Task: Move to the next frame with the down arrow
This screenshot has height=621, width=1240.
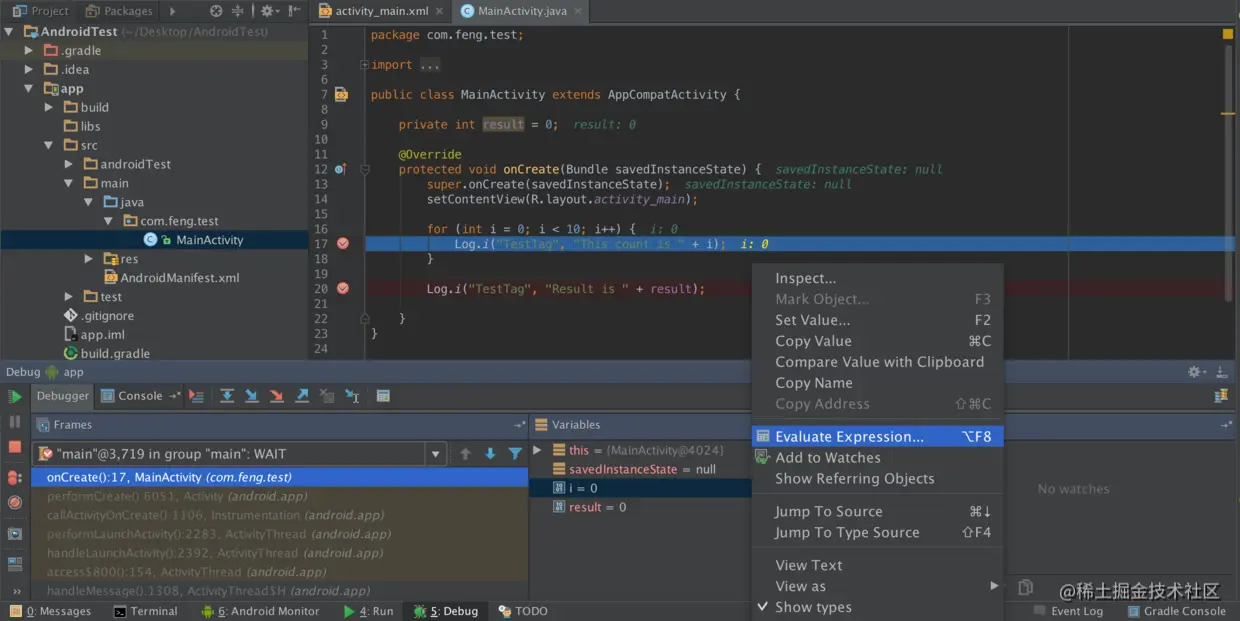Action: point(490,454)
